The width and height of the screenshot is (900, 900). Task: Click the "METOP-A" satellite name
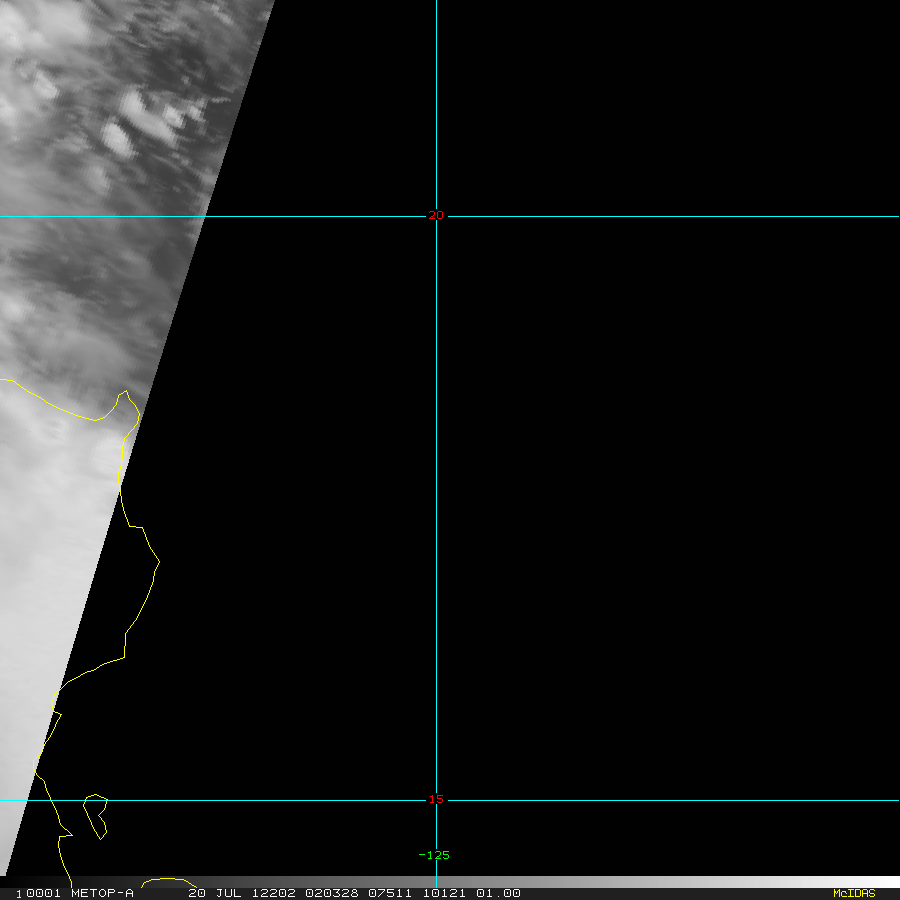click(102, 893)
